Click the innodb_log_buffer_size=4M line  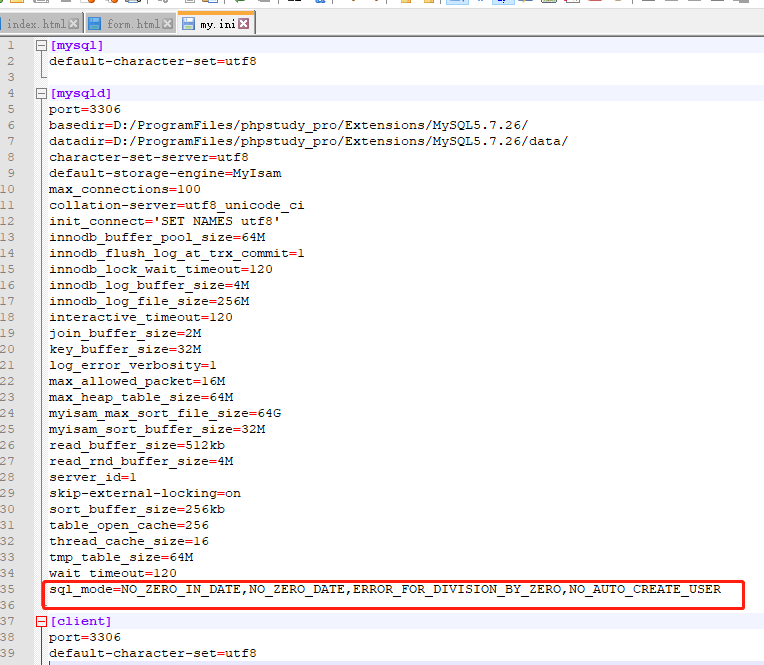coord(149,285)
